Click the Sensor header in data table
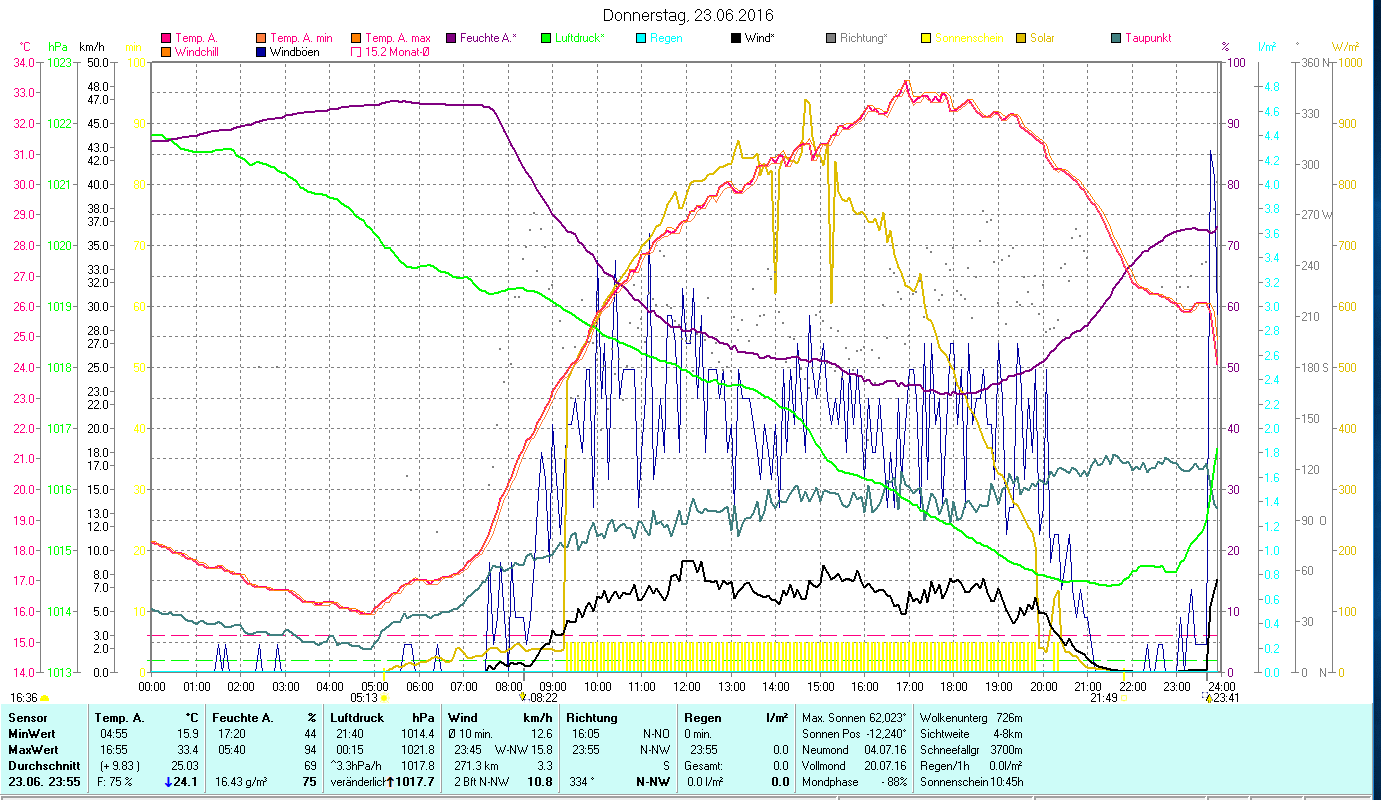The image size is (1381, 800). [26, 718]
